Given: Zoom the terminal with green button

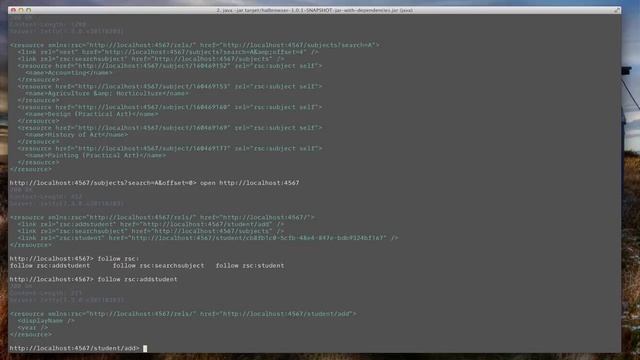Looking at the screenshot, I should click(29, 10).
